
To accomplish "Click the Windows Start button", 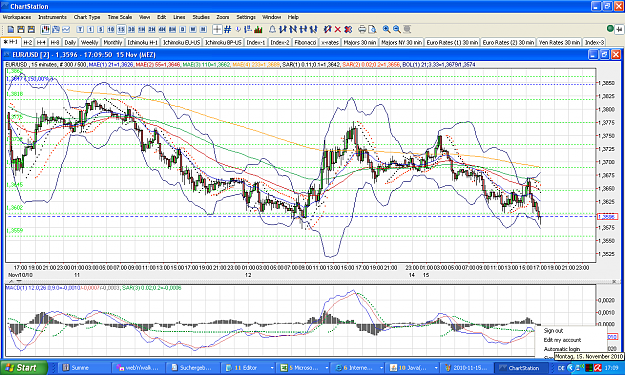I will (x=24, y=367).
